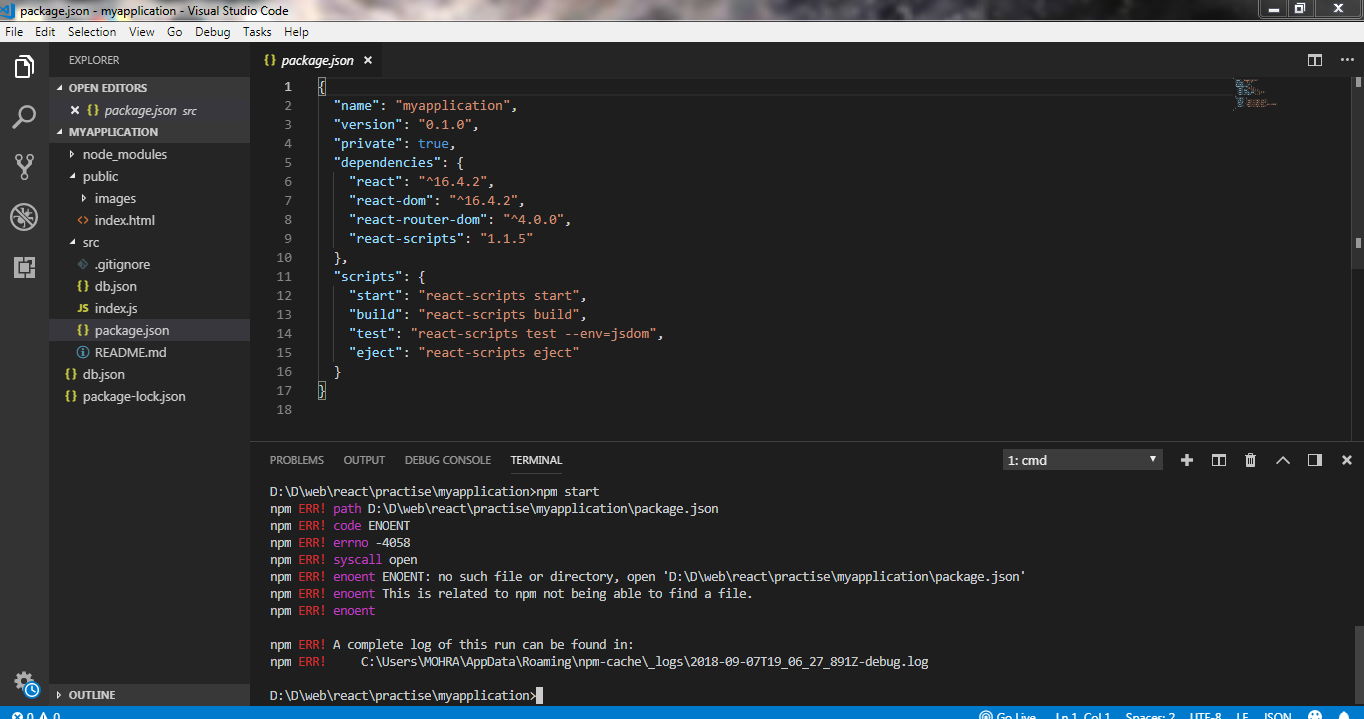
Task: Open the Debug view in activity bar
Action: tap(24, 216)
